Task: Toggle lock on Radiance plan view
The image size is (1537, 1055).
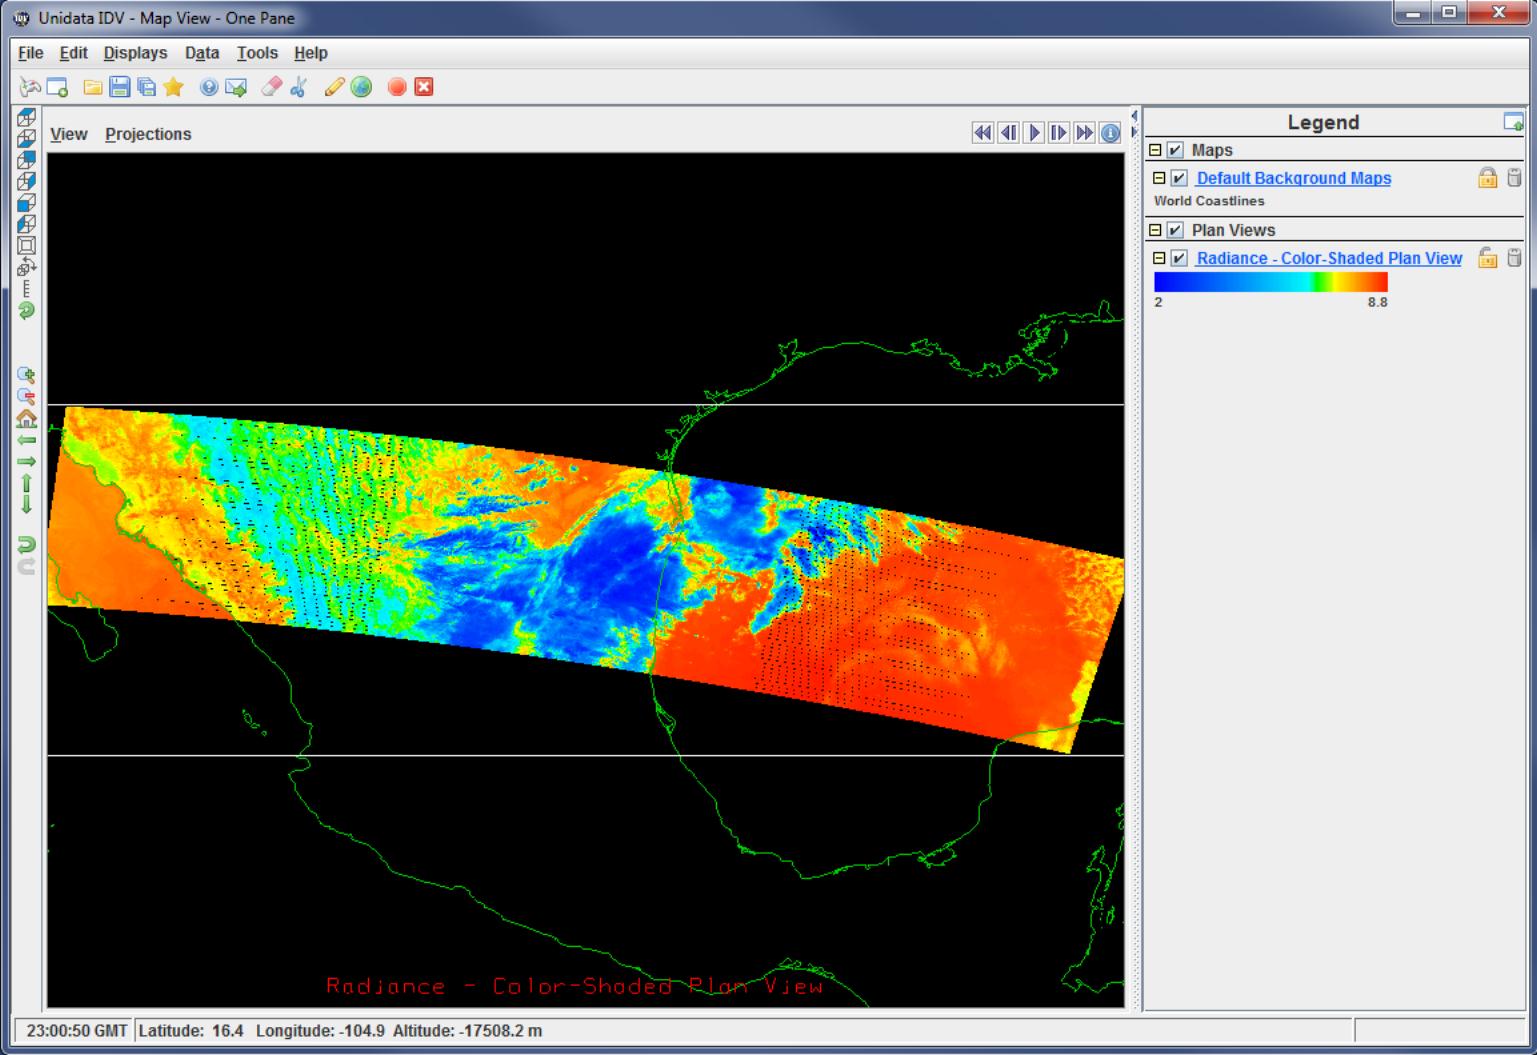Action: click(x=1488, y=258)
